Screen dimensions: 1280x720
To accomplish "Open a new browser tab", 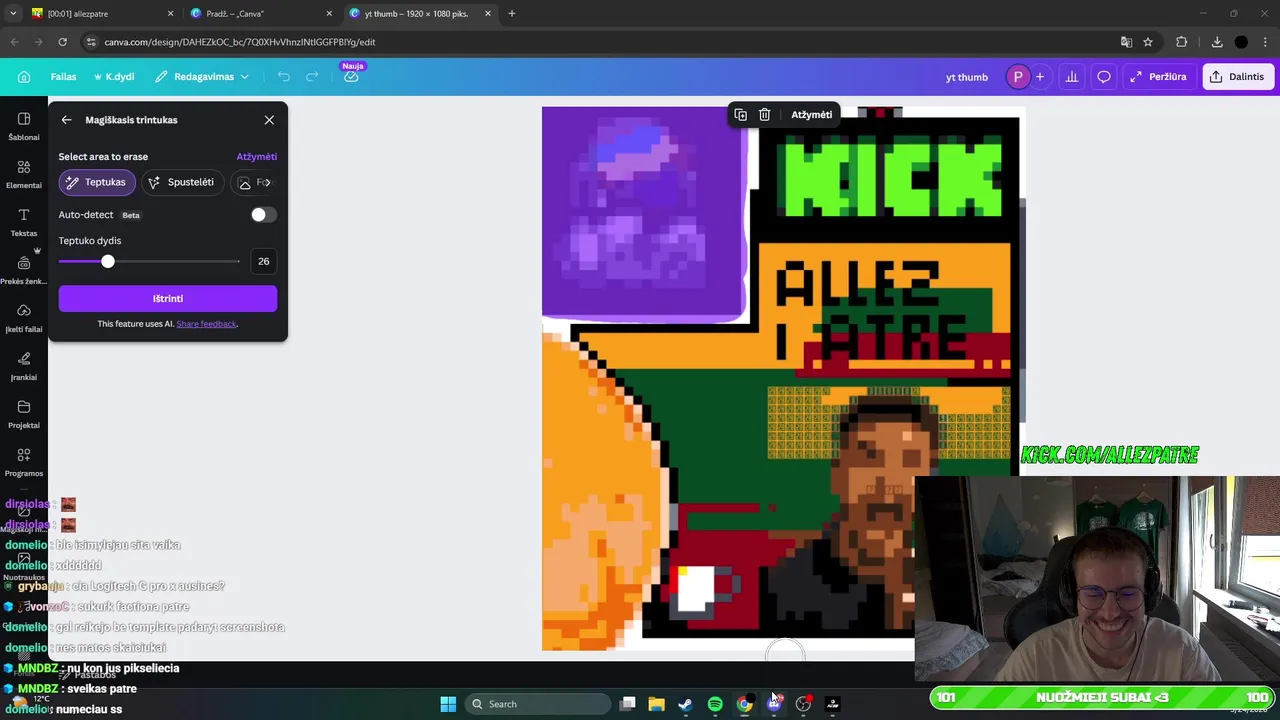I will 512,14.
